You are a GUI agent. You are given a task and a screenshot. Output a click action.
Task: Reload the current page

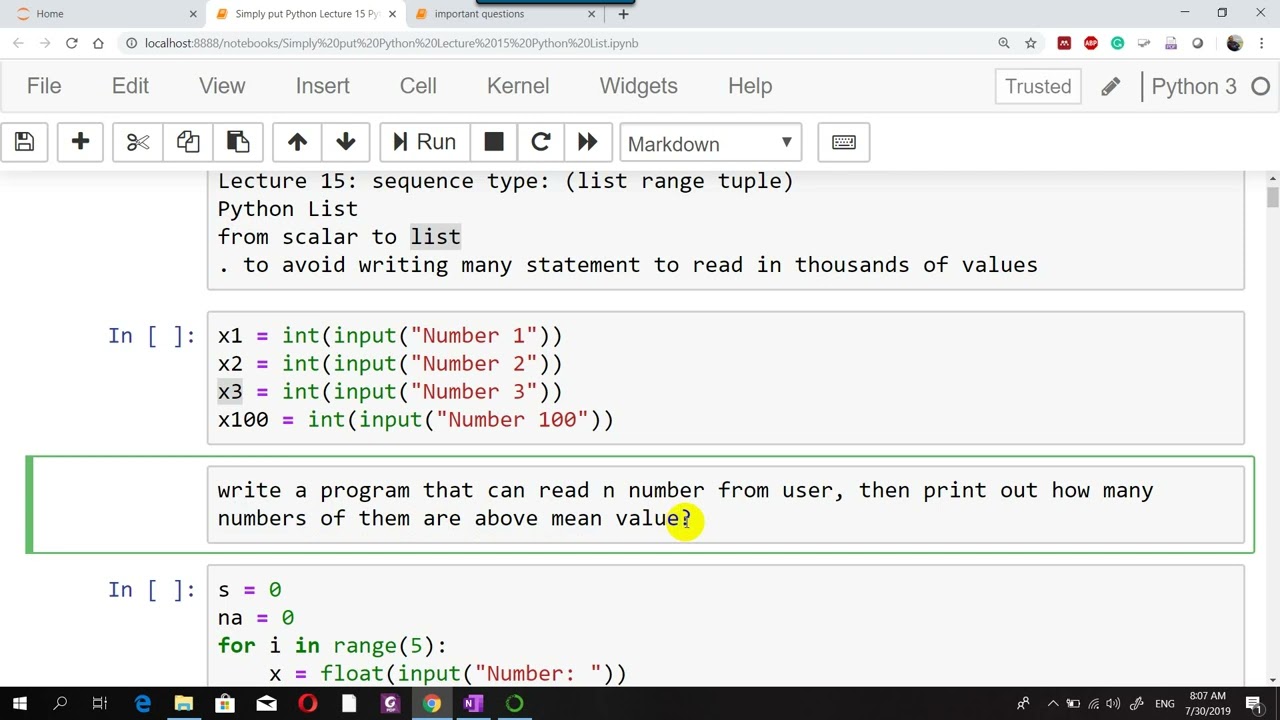[x=71, y=43]
